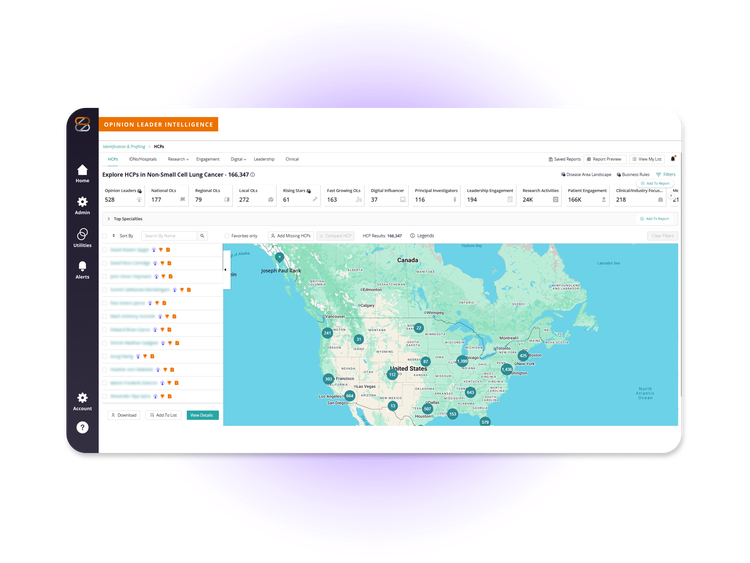The width and height of the screenshot is (750, 563).
Task: Select the Rising Stars 61 card
Action: click(x=300, y=196)
